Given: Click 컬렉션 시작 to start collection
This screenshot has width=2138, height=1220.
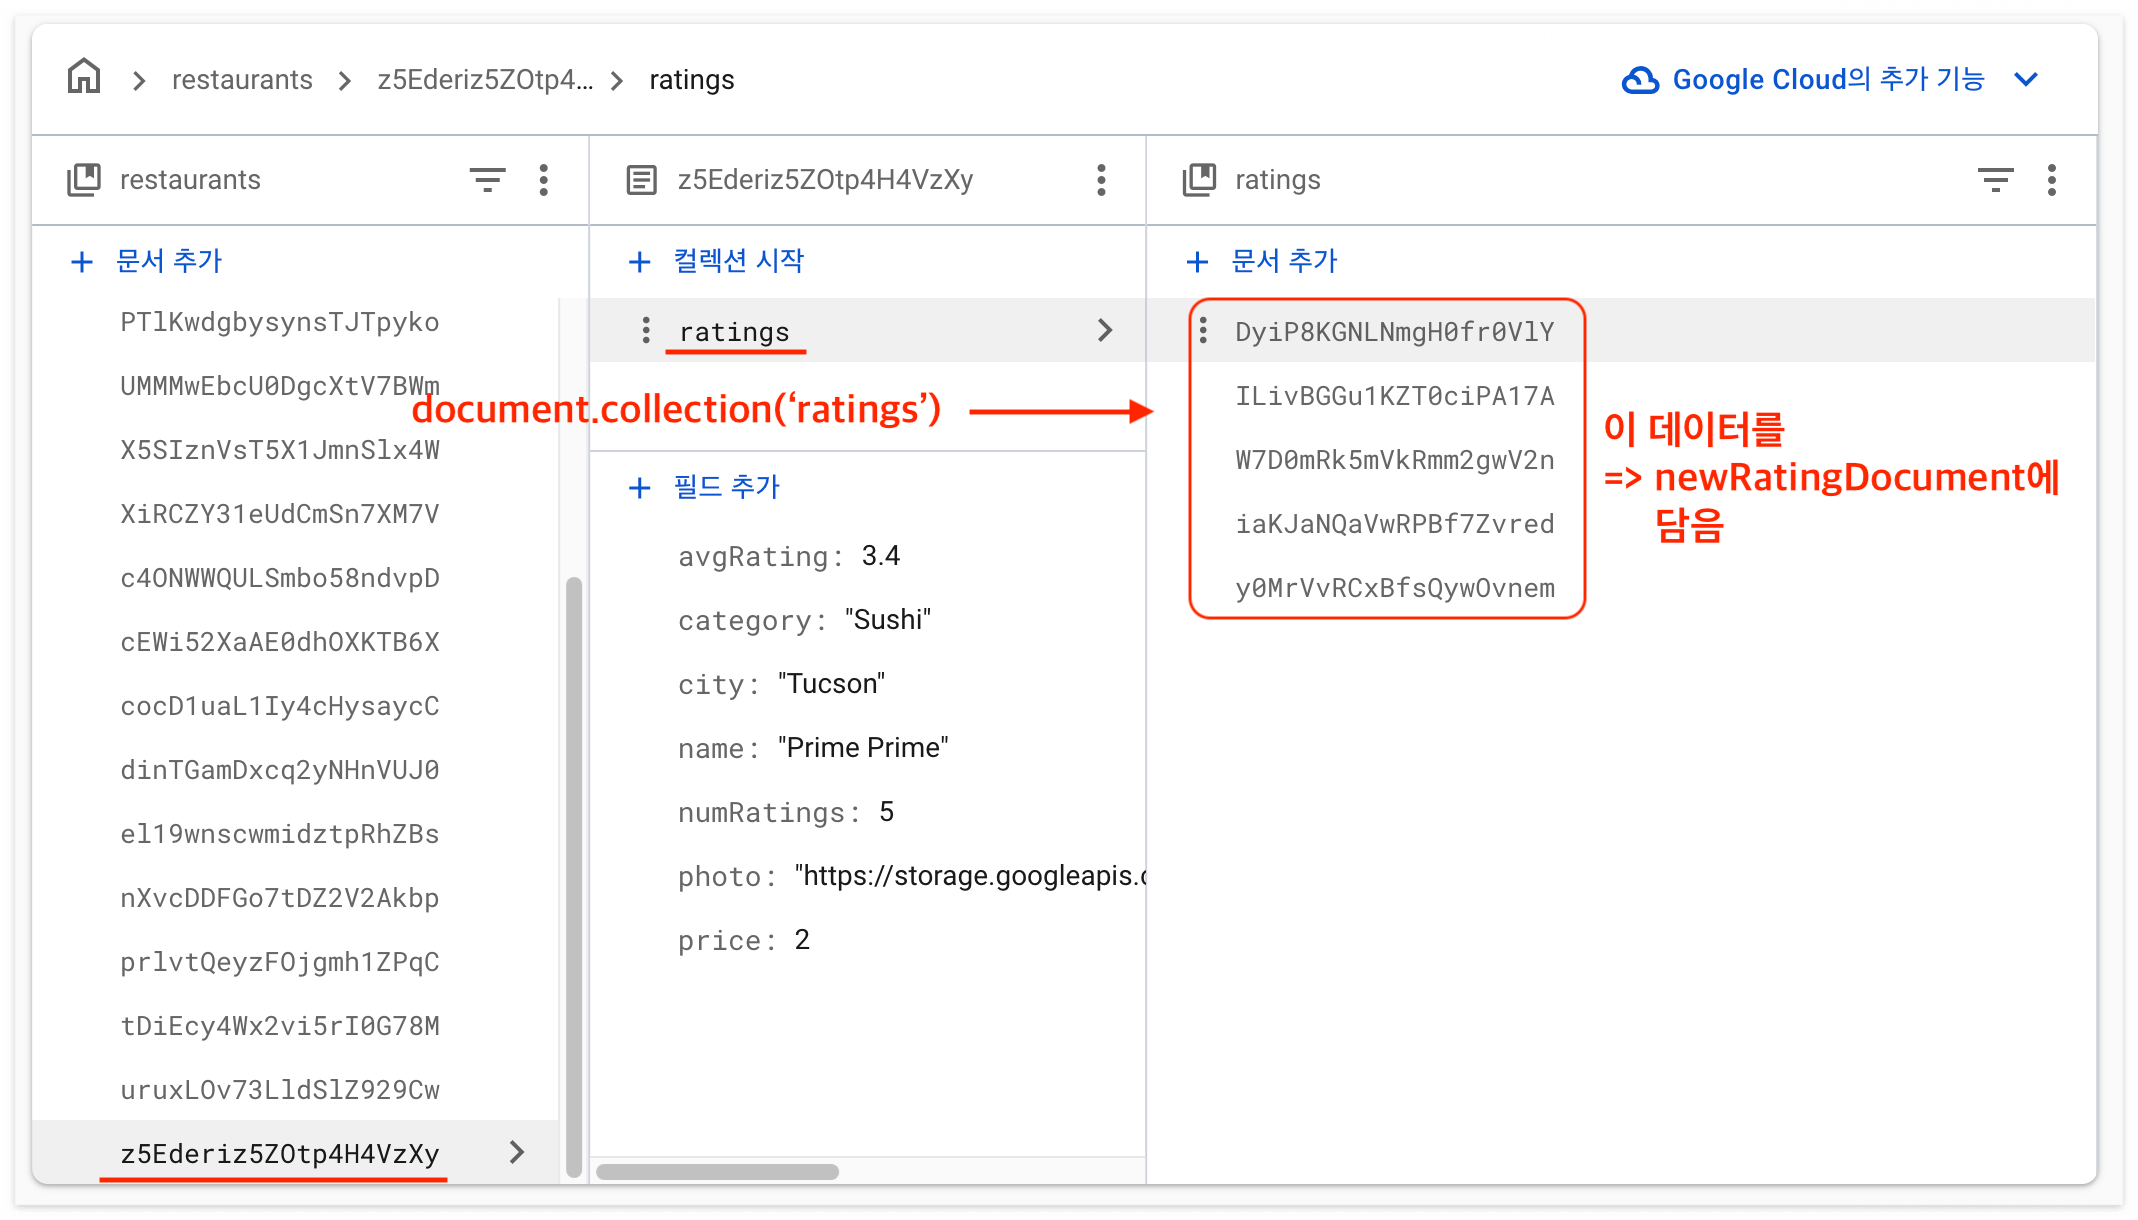Looking at the screenshot, I should pyautogui.click(x=717, y=261).
